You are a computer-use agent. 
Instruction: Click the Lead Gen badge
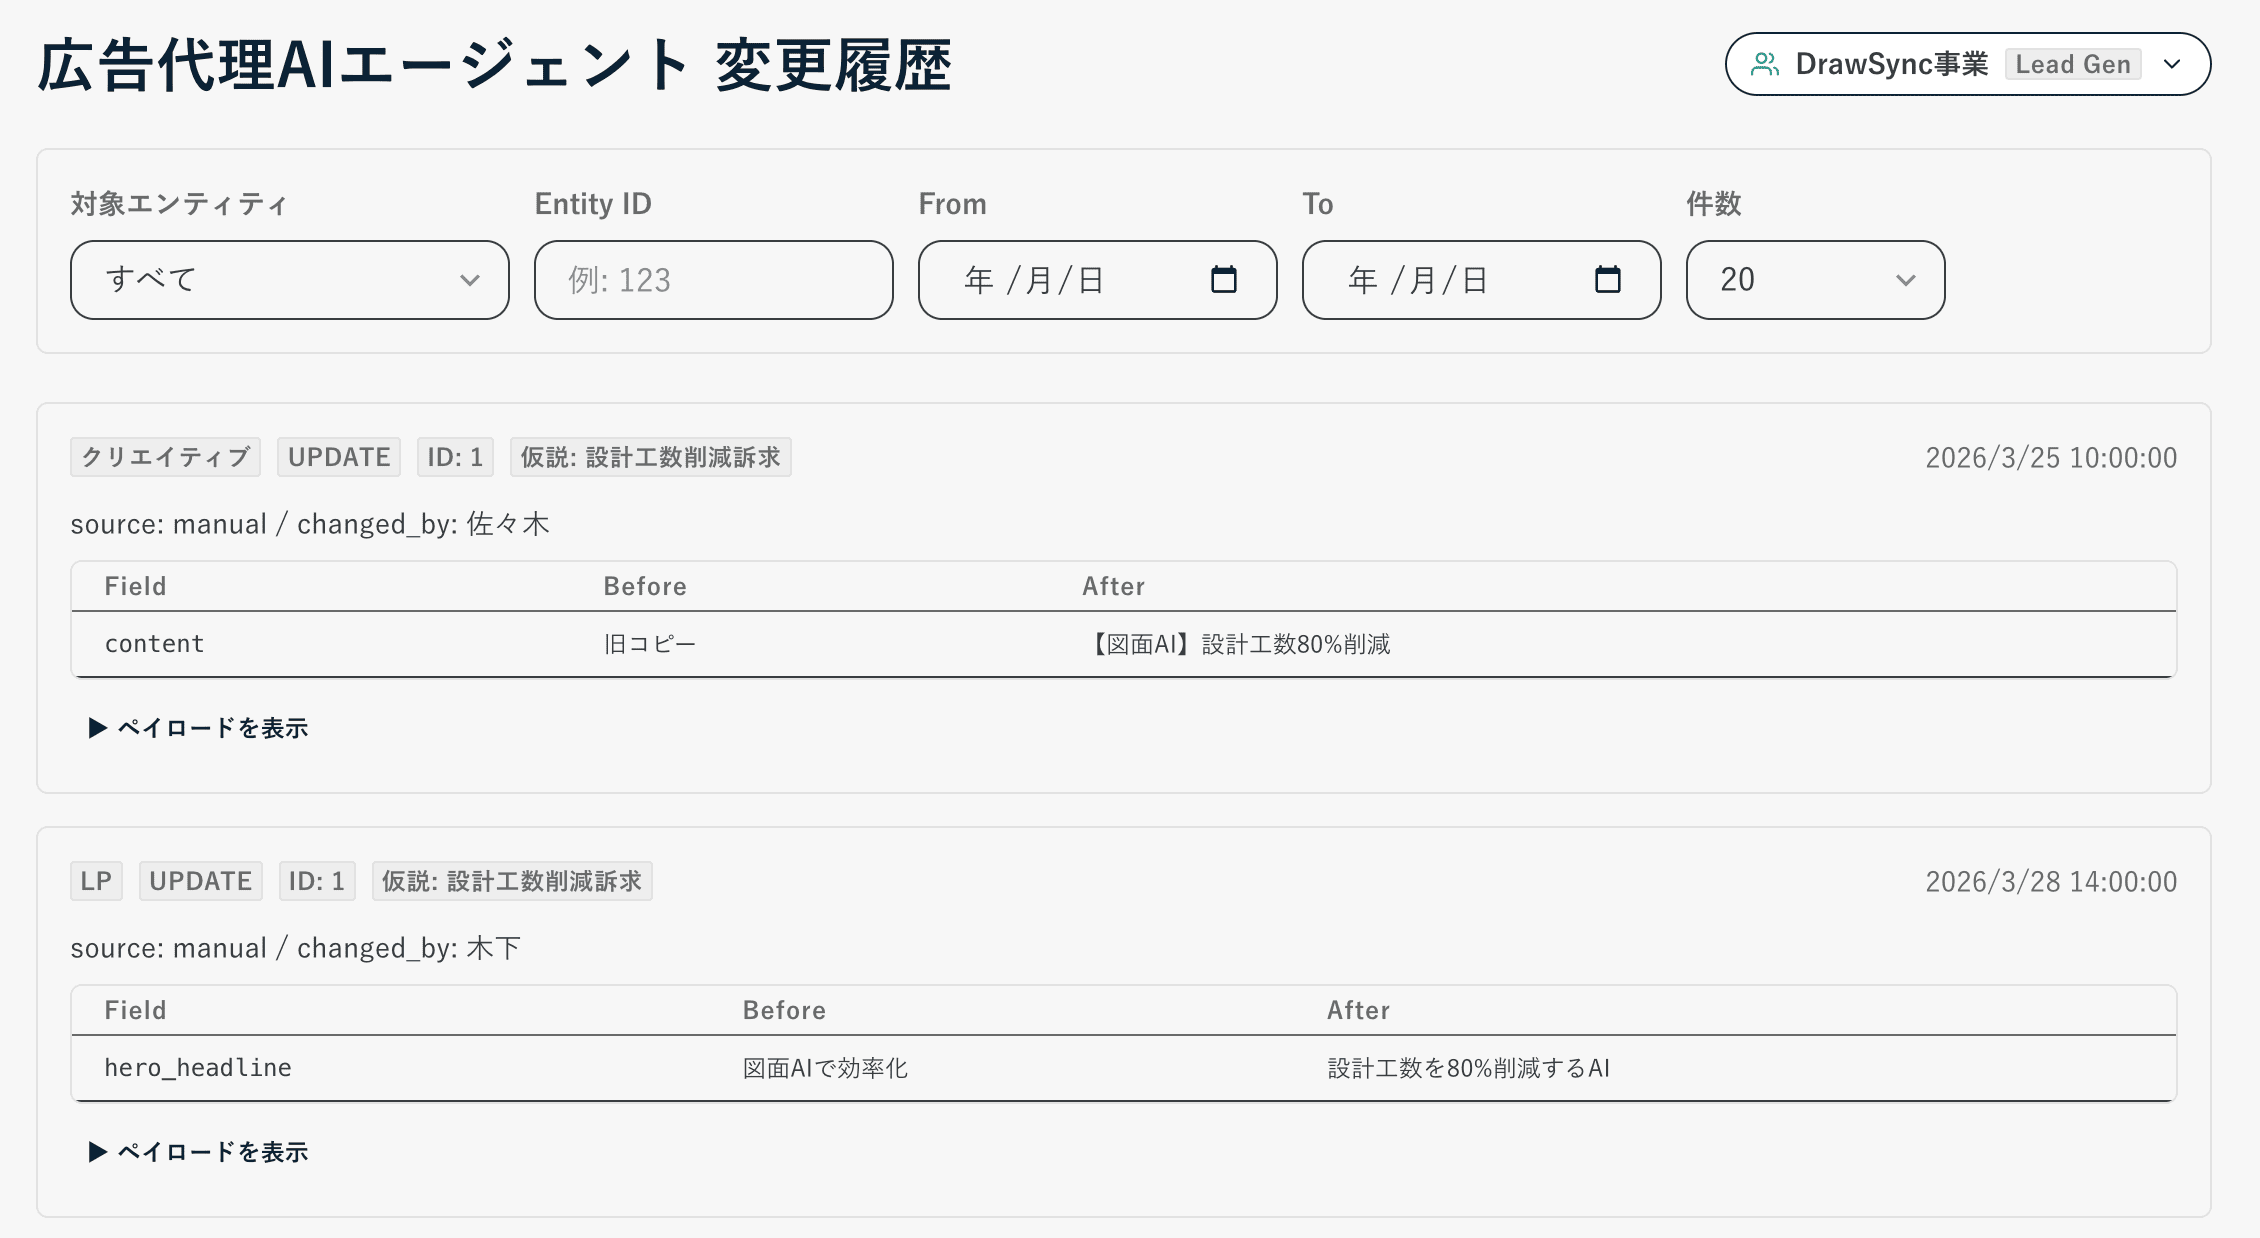click(x=2071, y=64)
